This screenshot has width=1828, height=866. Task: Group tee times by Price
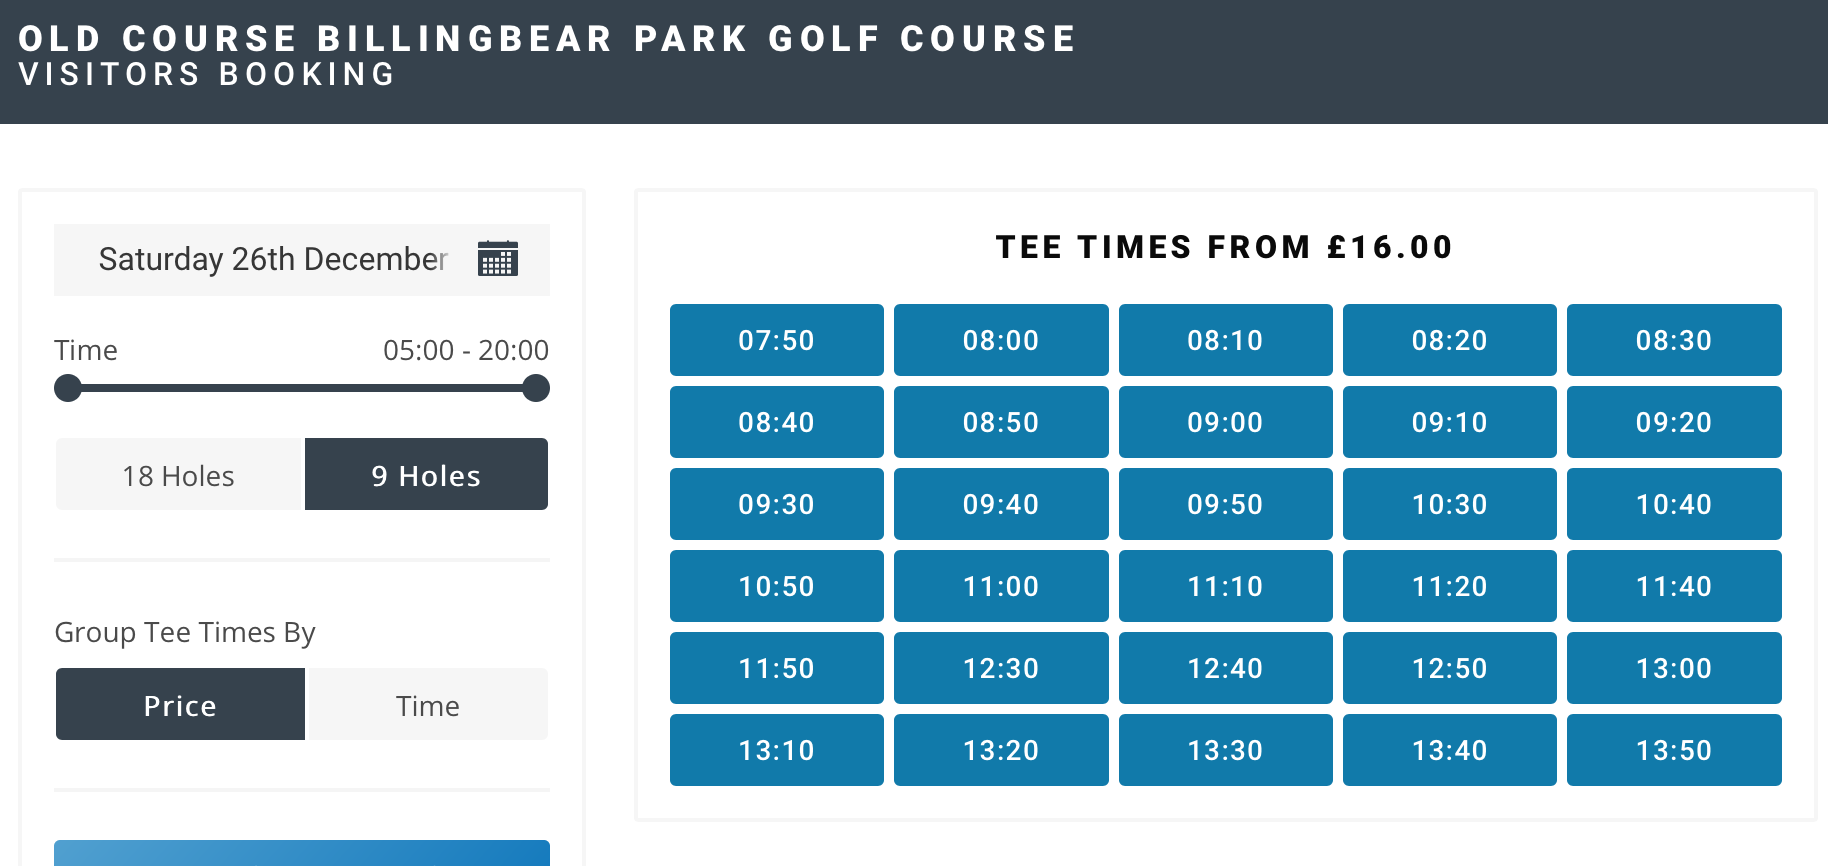pyautogui.click(x=180, y=705)
